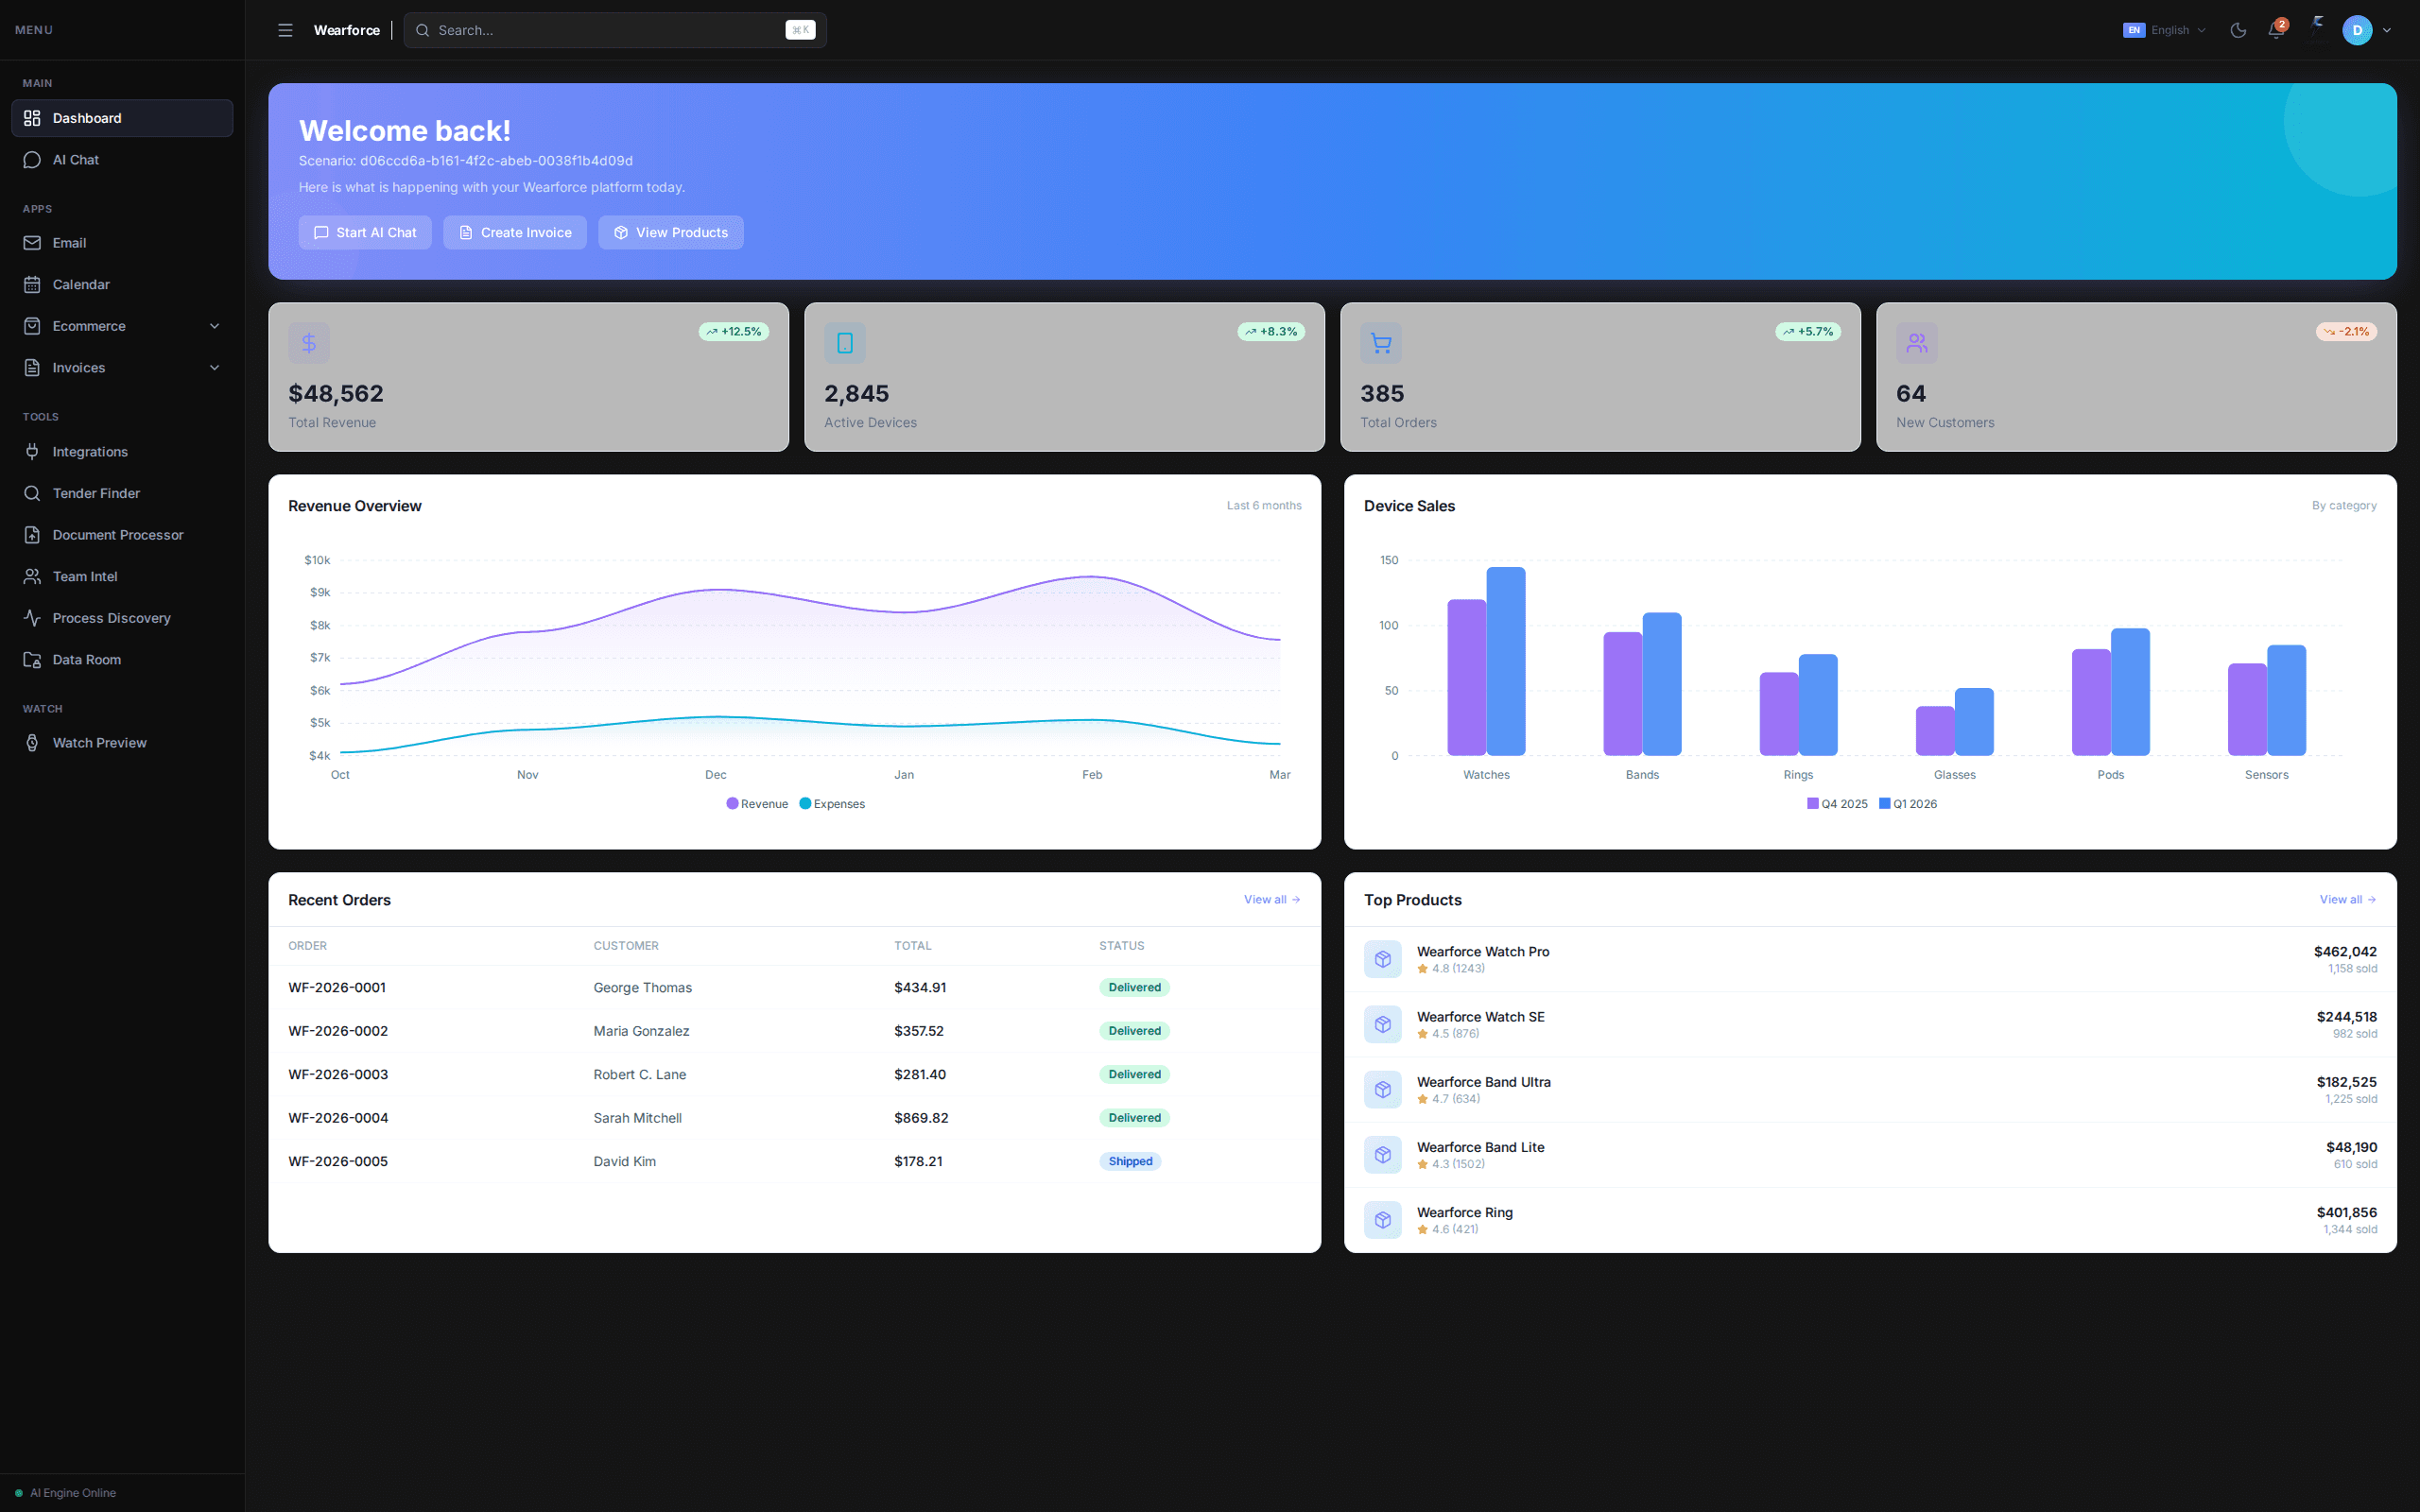Click the New Customers people icon
Image resolution: width=2420 pixels, height=1512 pixels.
(x=1917, y=343)
